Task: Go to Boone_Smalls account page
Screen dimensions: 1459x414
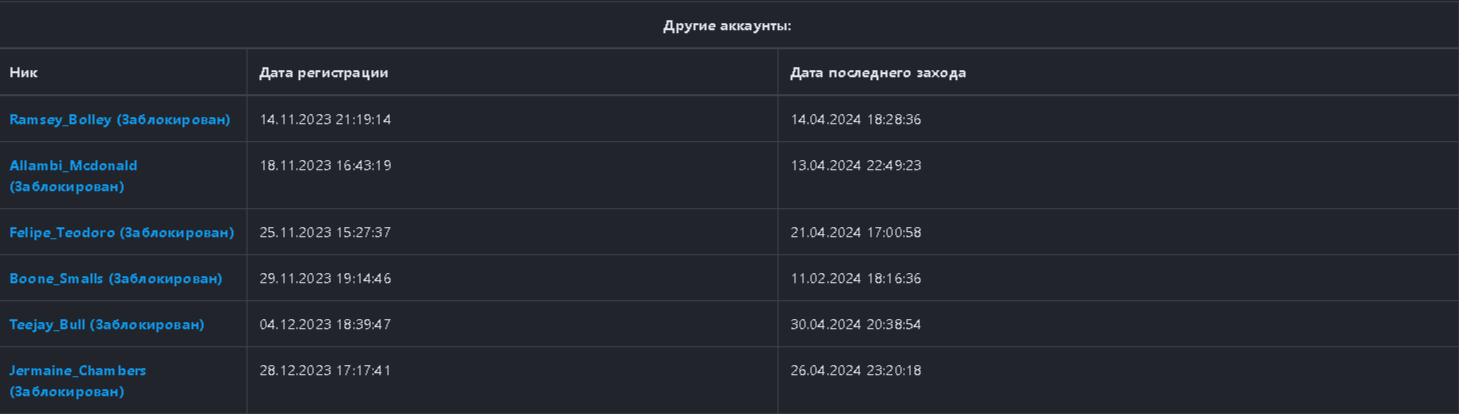Action: 115,278
